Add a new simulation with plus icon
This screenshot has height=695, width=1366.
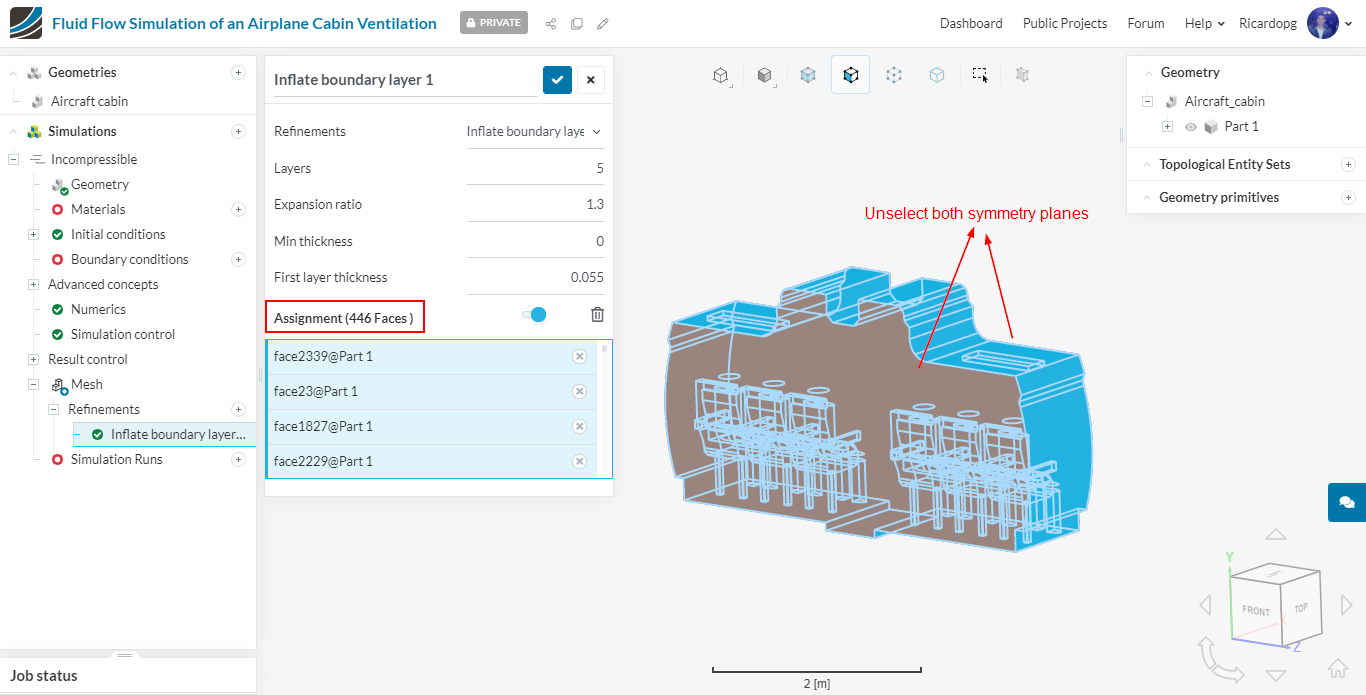coord(238,131)
